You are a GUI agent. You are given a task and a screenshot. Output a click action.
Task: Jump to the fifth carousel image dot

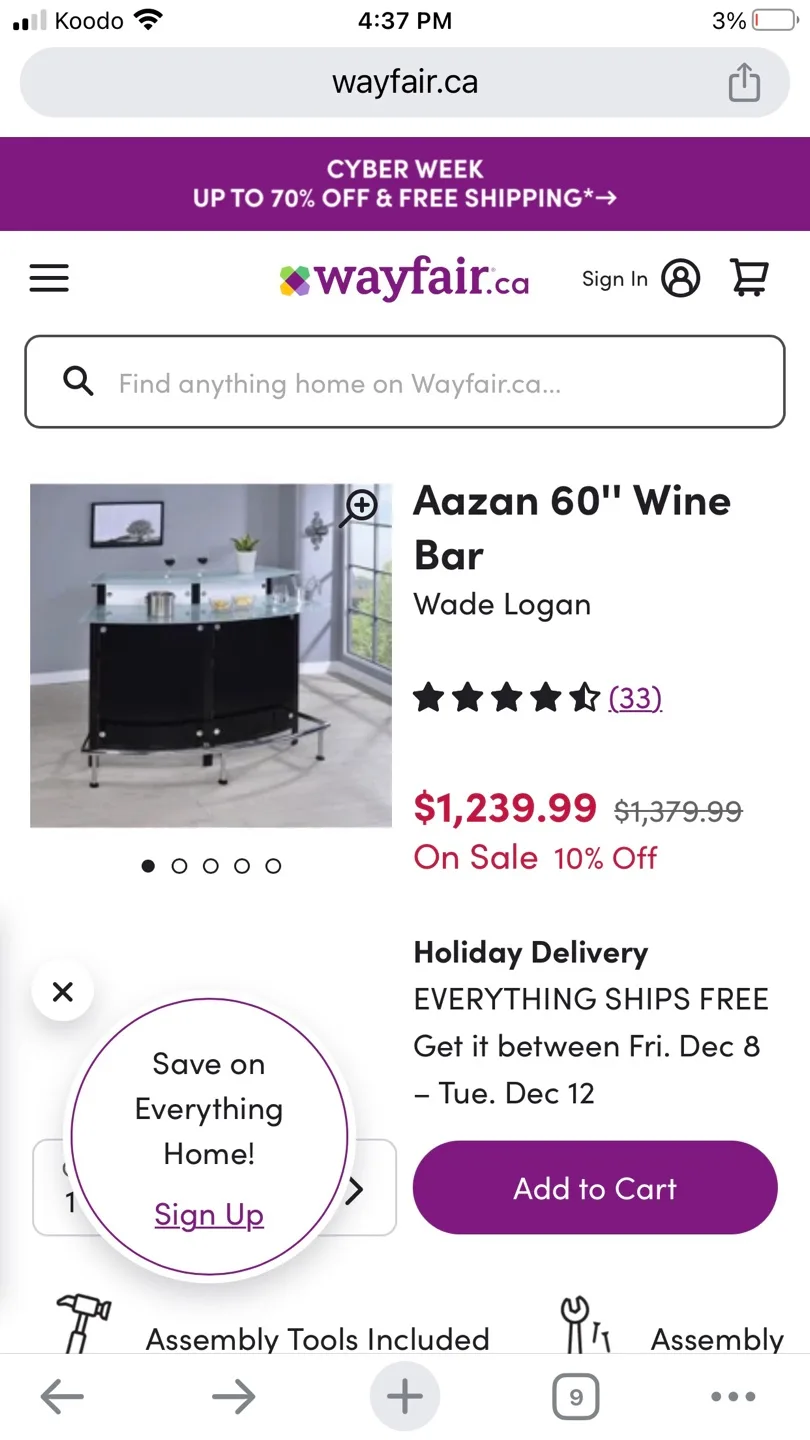[x=273, y=866]
